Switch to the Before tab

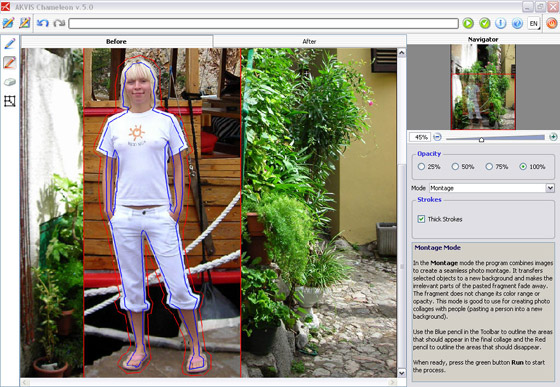pos(116,41)
